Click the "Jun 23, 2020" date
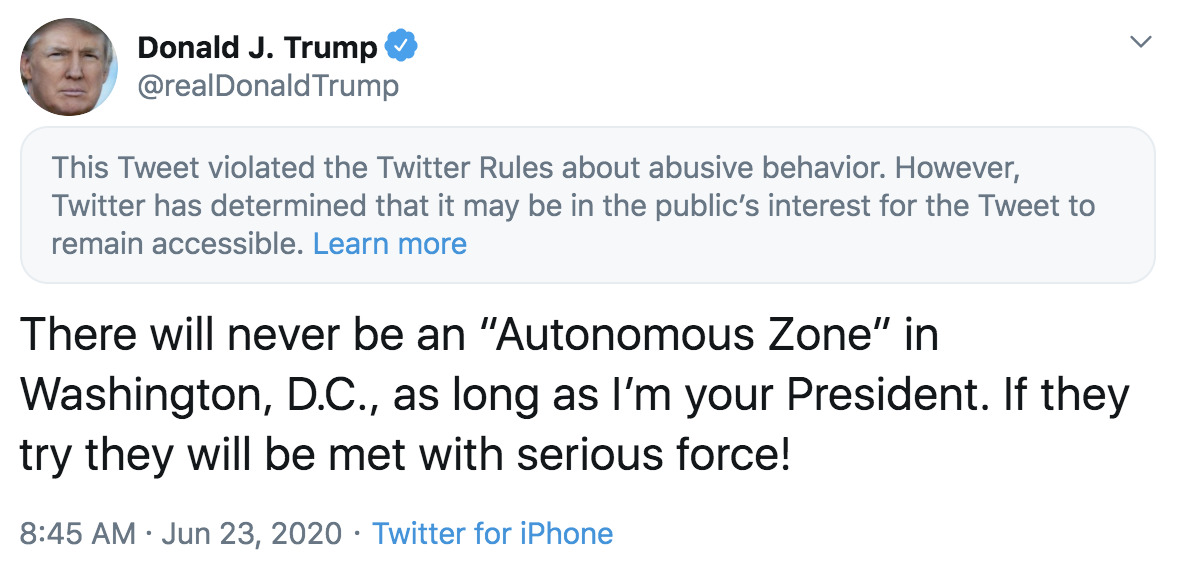This screenshot has width=1180, height=580. pyautogui.click(x=253, y=533)
